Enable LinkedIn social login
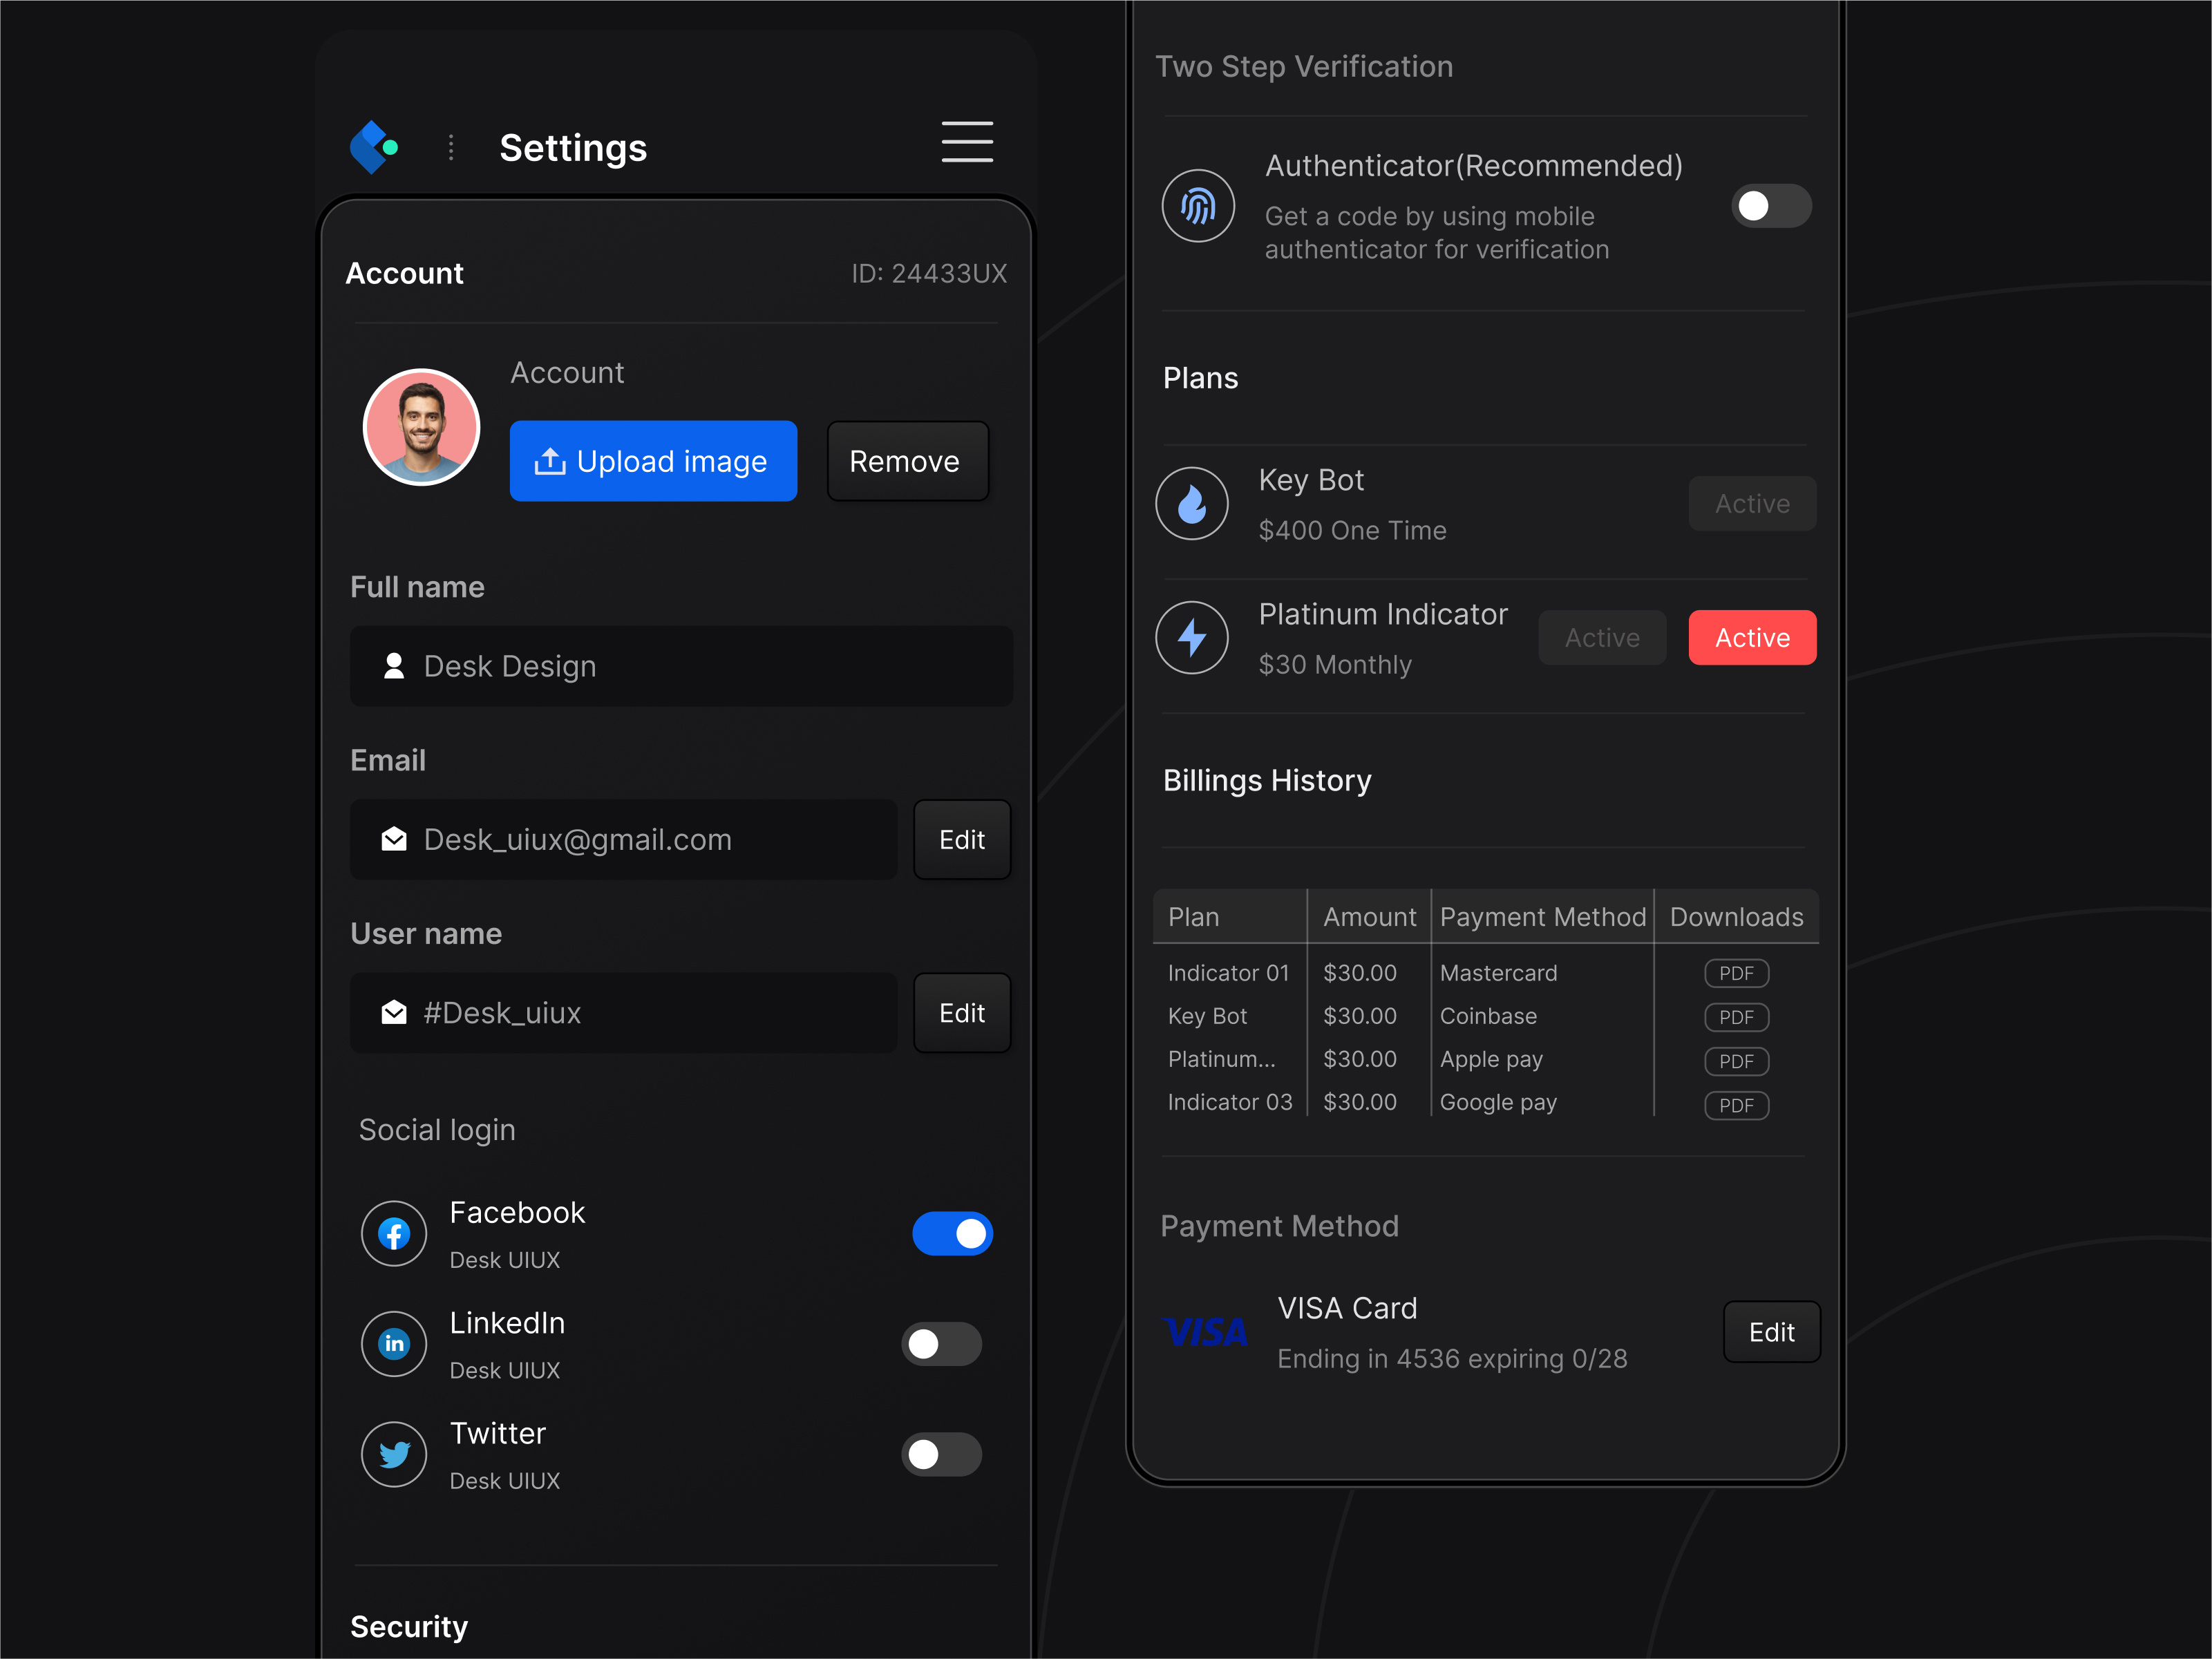This screenshot has height=1659, width=2212. 940,1344
